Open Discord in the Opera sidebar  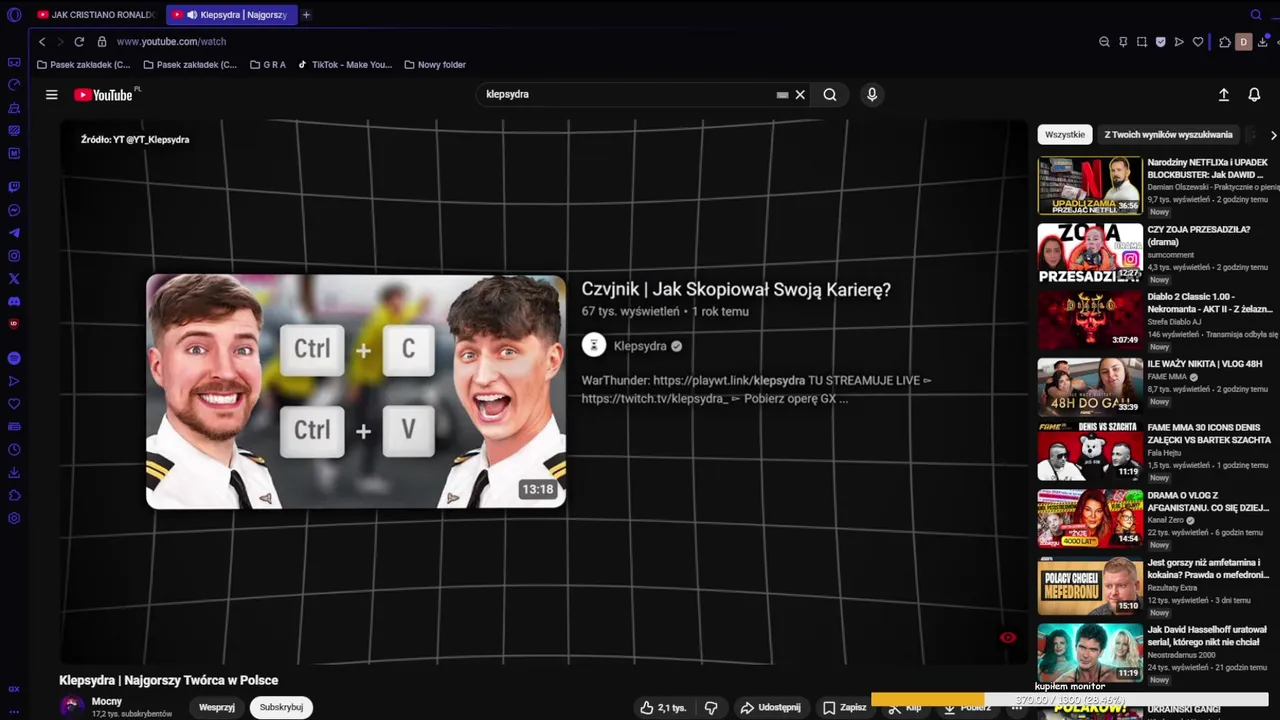14,301
